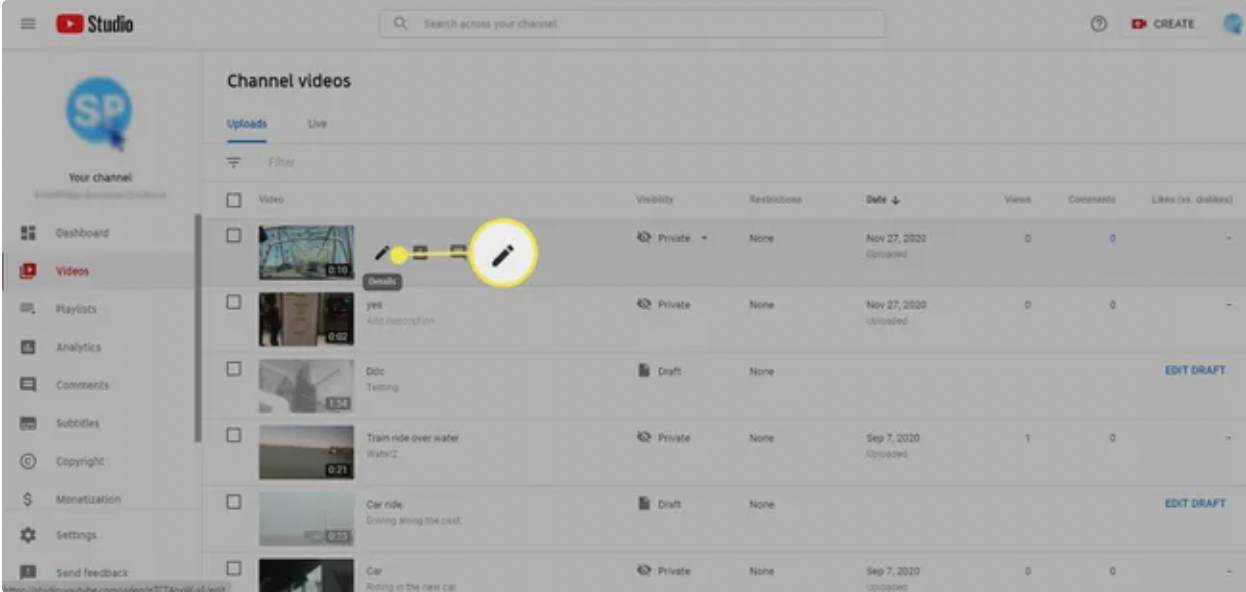Expand the Private visibility dropdown on first video
1246x592 pixels.
pyautogui.click(x=704, y=238)
